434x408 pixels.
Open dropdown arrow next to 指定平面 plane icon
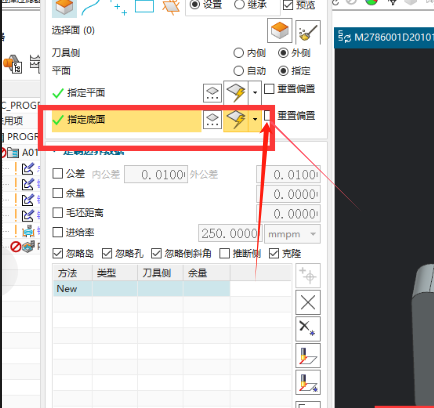(255, 92)
